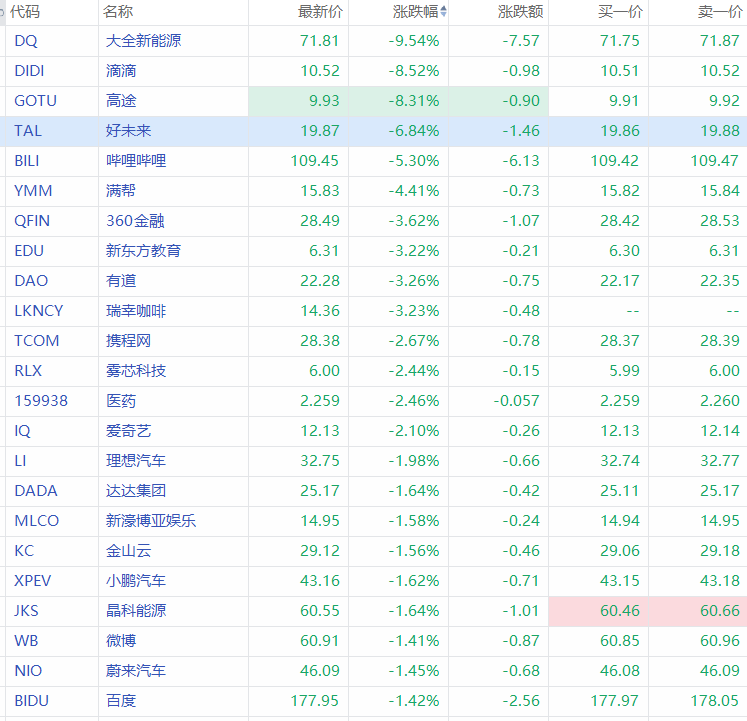
Task: Select the highlighted 好未来 row
Action: [x=129, y=131]
